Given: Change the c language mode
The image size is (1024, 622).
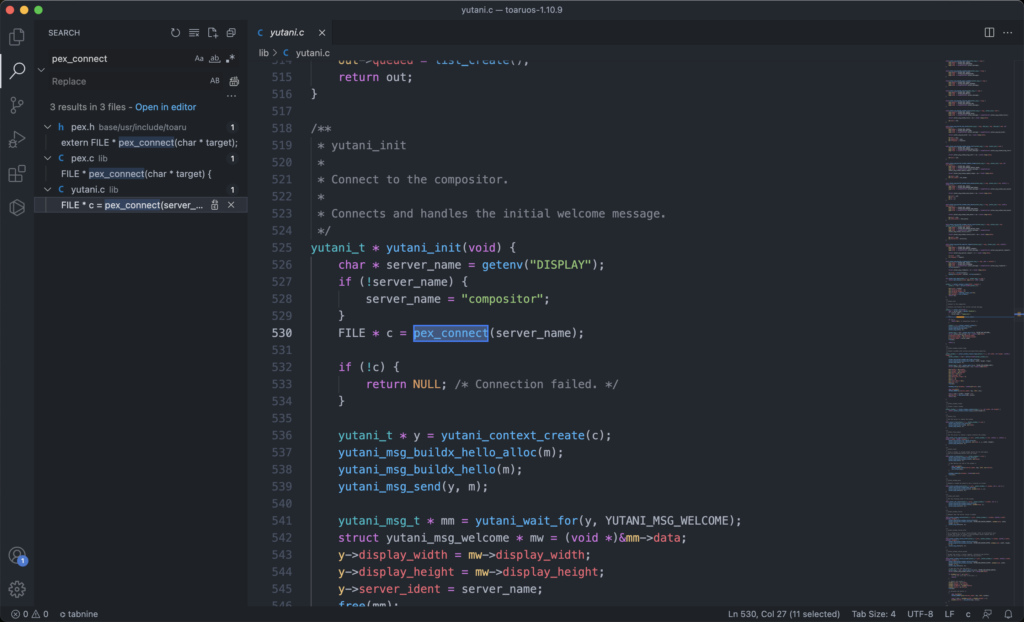Looking at the screenshot, I should (968, 614).
